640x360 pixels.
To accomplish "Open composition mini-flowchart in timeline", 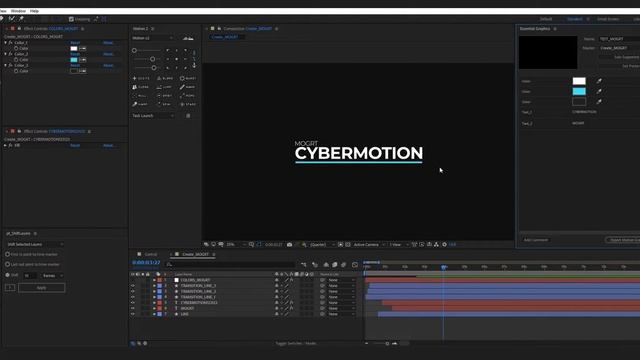I will pyautogui.click(x=303, y=265).
